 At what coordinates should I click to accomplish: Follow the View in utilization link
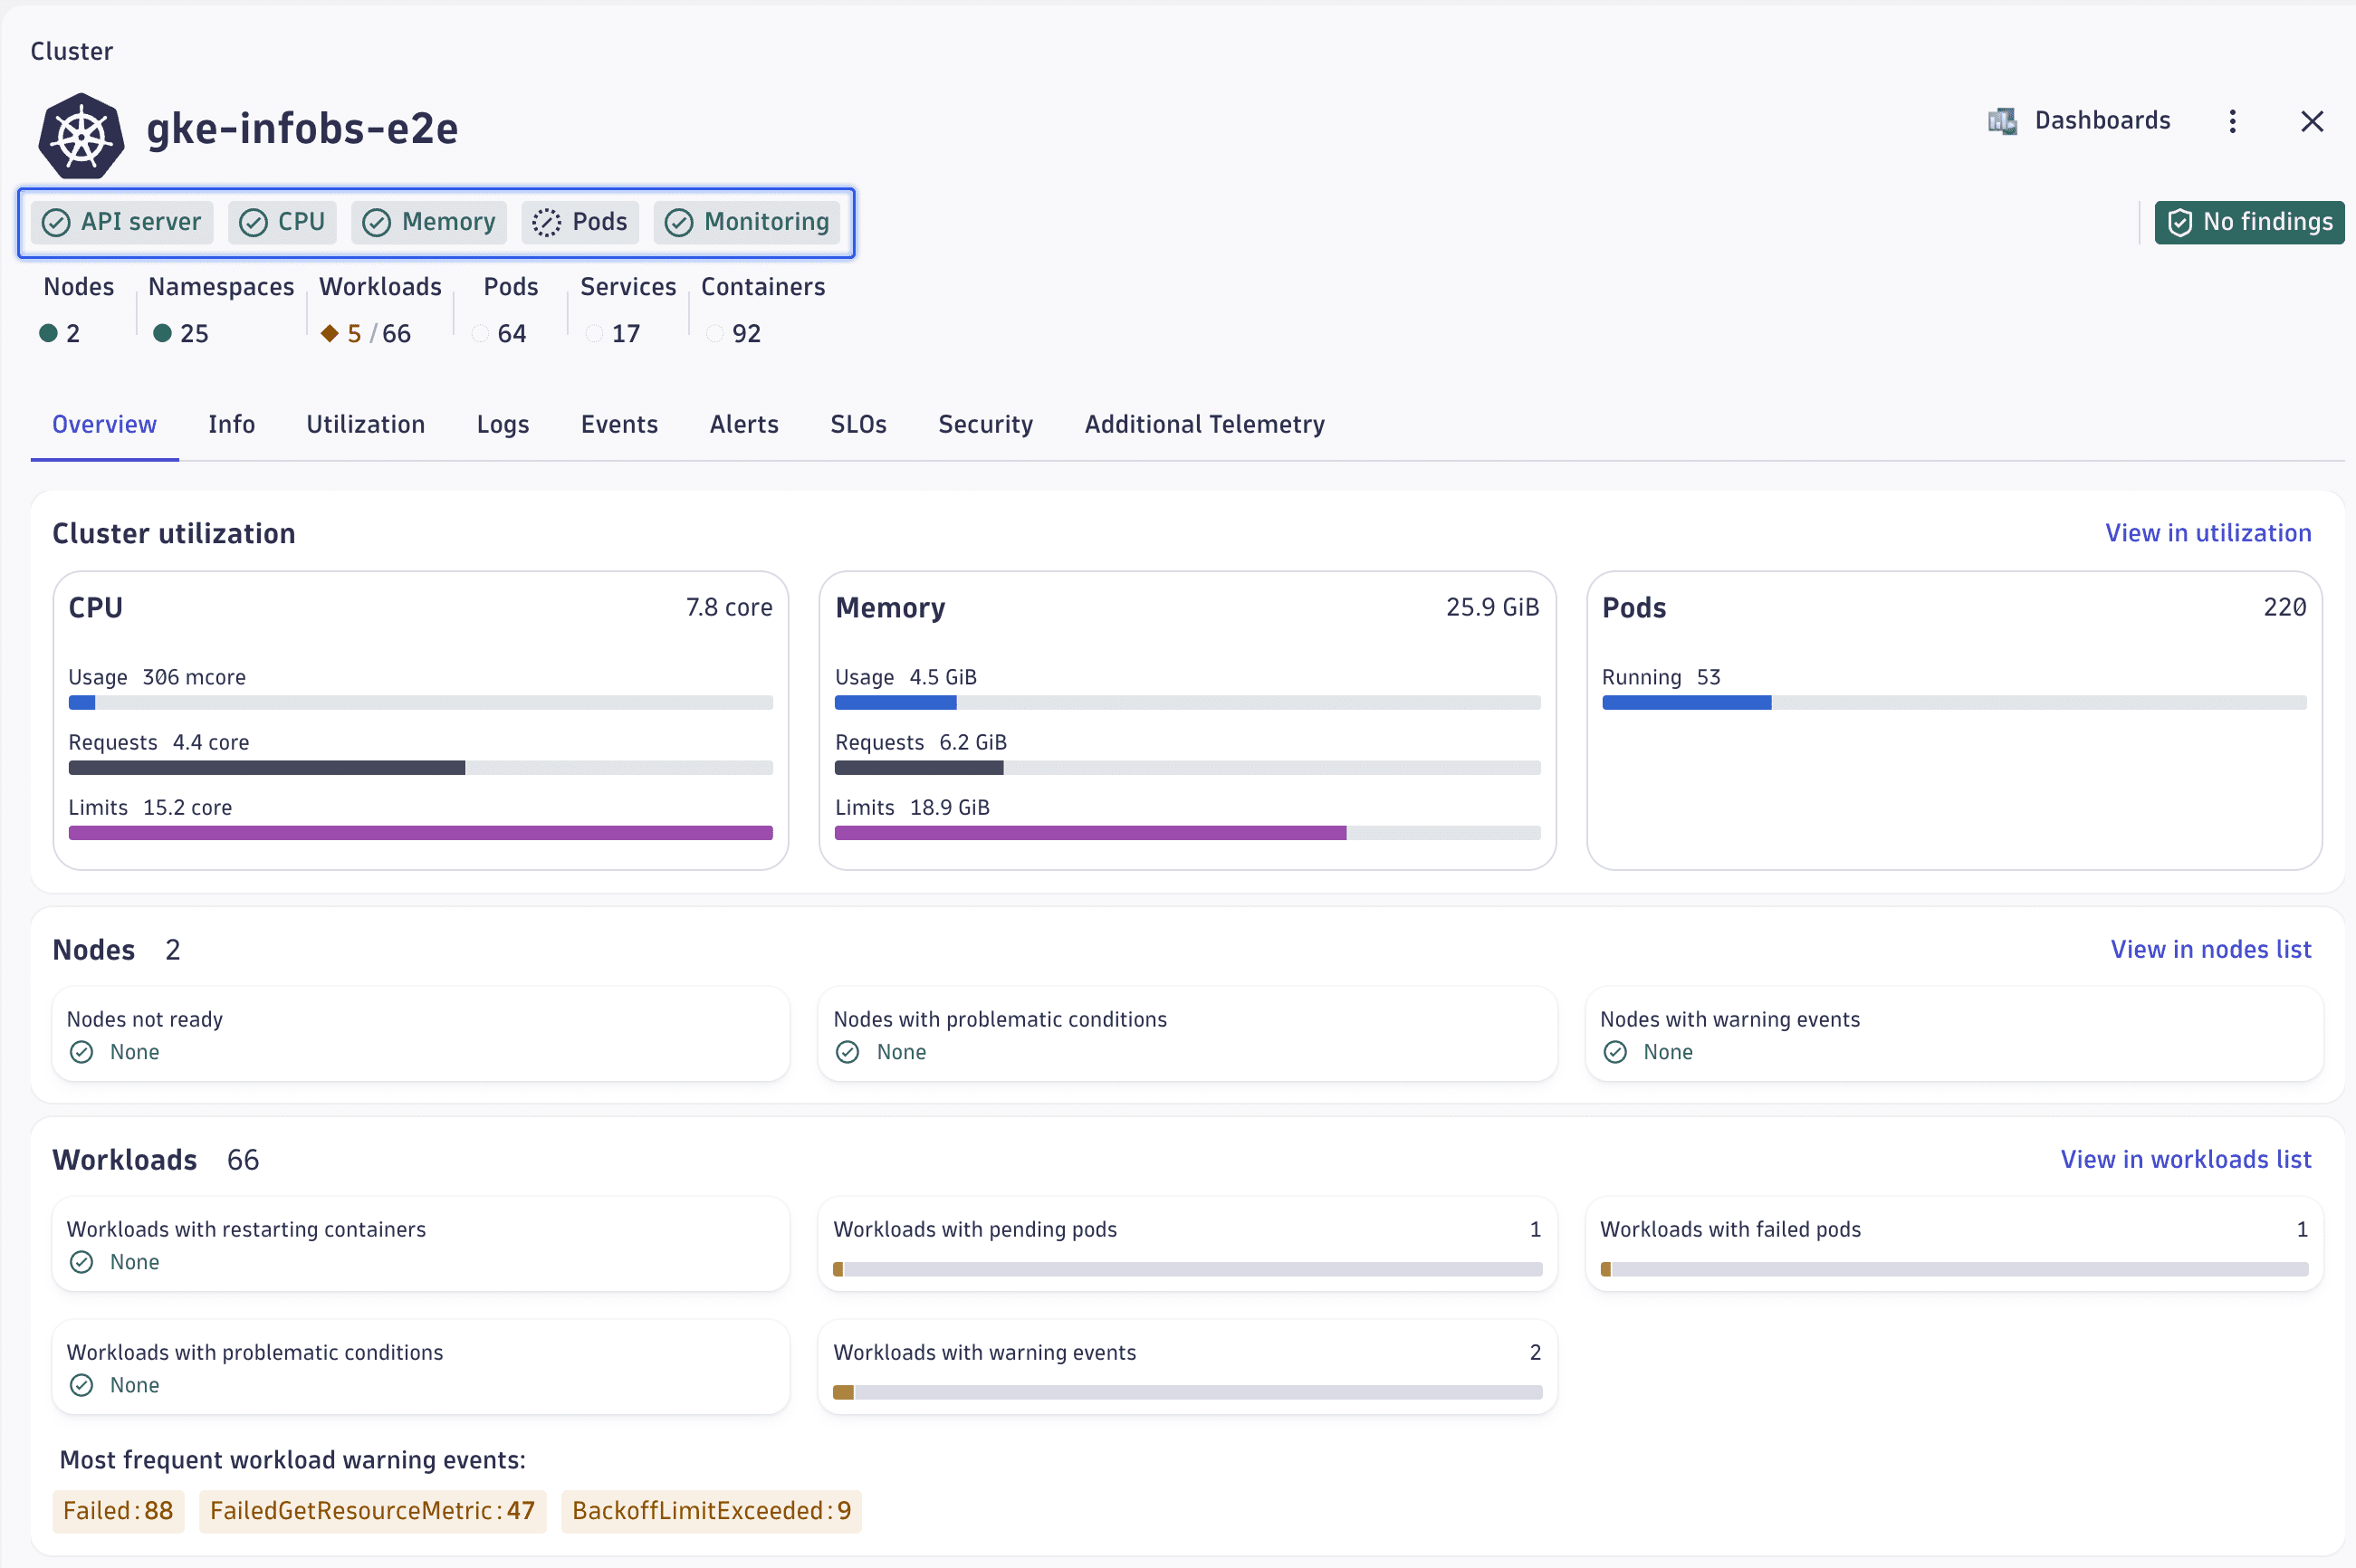tap(2208, 533)
